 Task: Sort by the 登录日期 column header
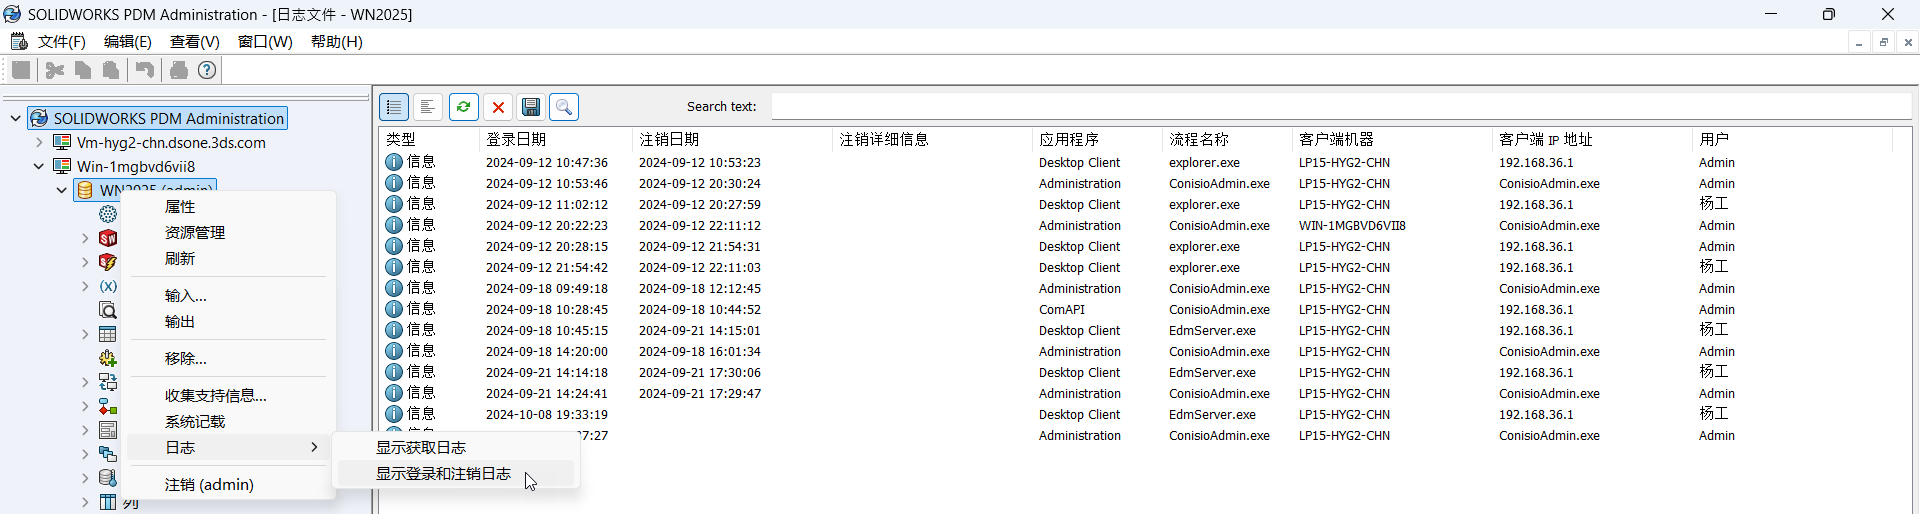point(557,140)
